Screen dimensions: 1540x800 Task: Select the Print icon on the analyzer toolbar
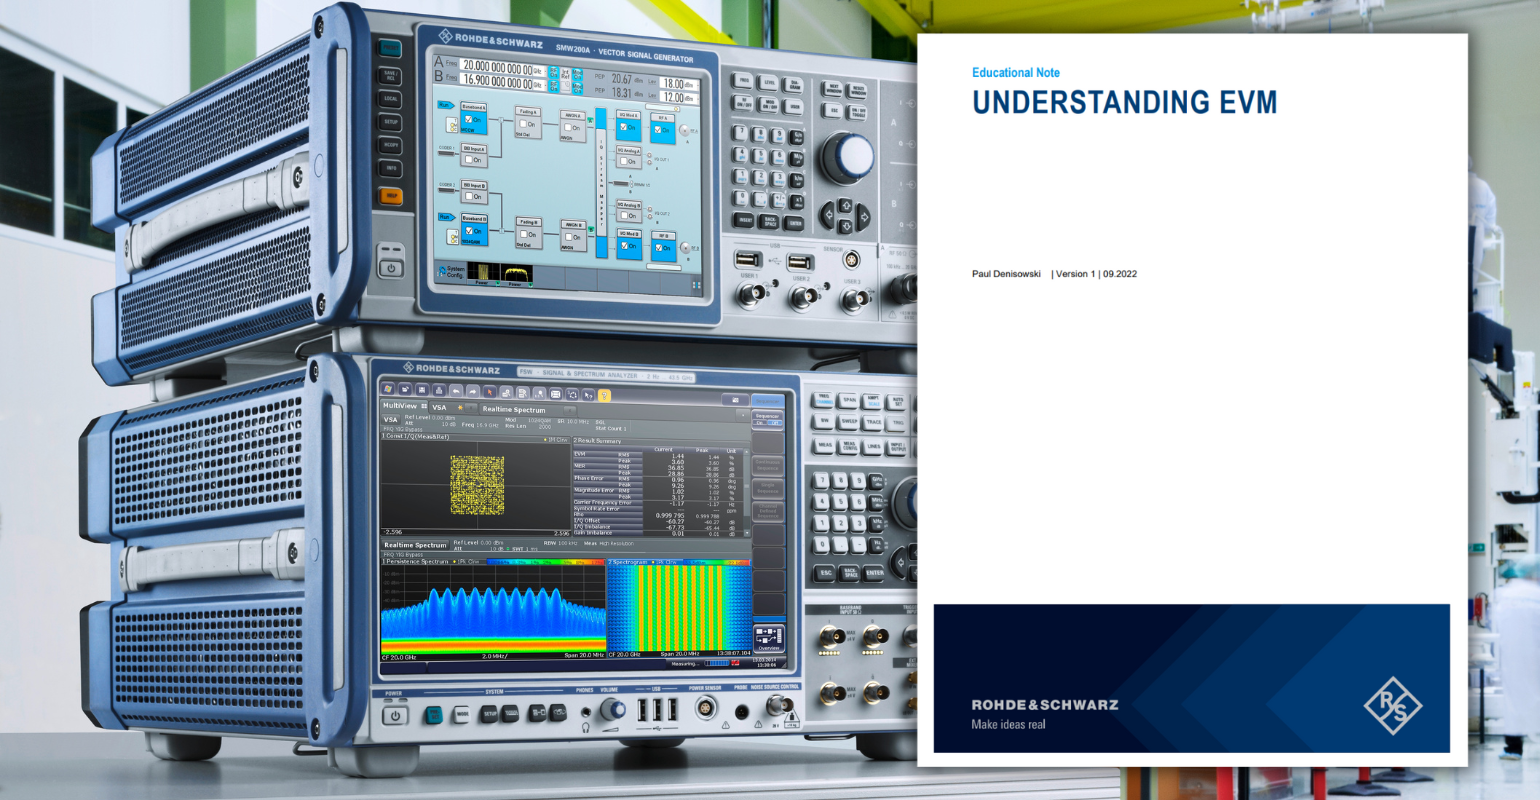tap(441, 390)
